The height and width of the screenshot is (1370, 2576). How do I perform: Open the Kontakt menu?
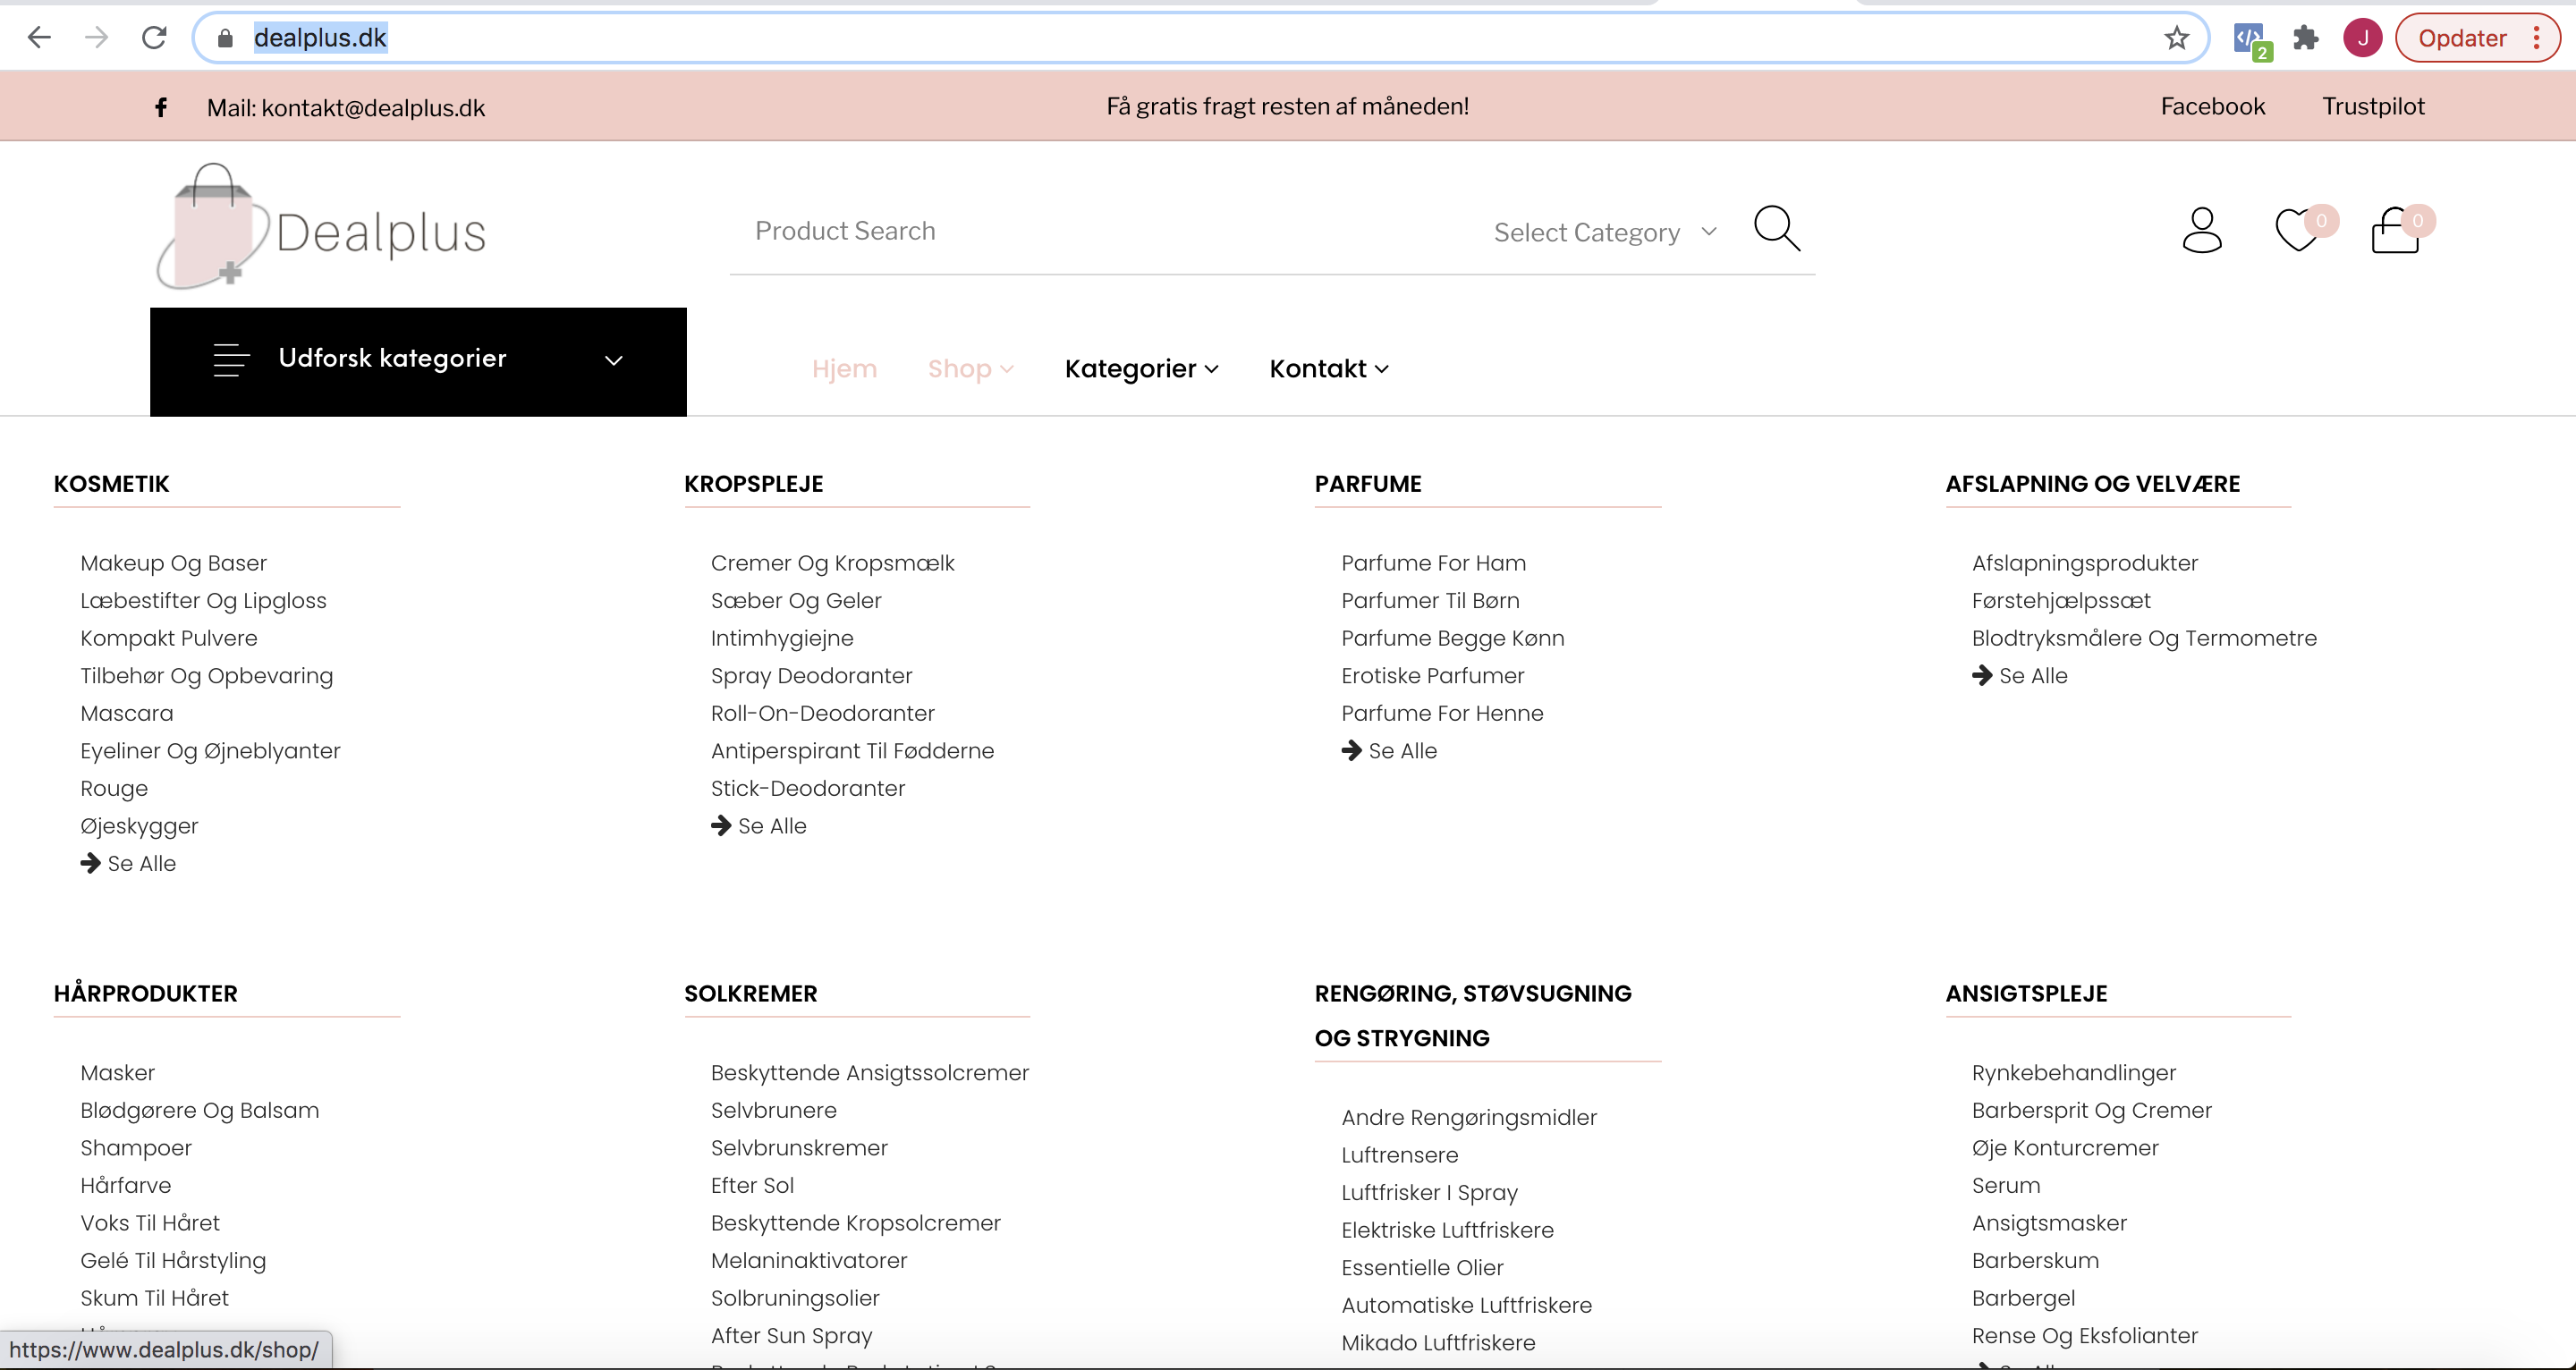[1328, 369]
